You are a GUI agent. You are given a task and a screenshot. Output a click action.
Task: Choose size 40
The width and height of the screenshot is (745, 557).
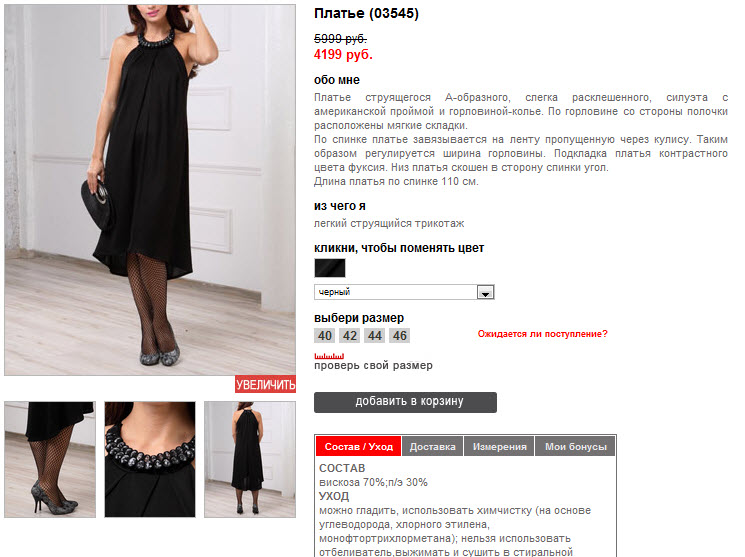pyautogui.click(x=325, y=336)
